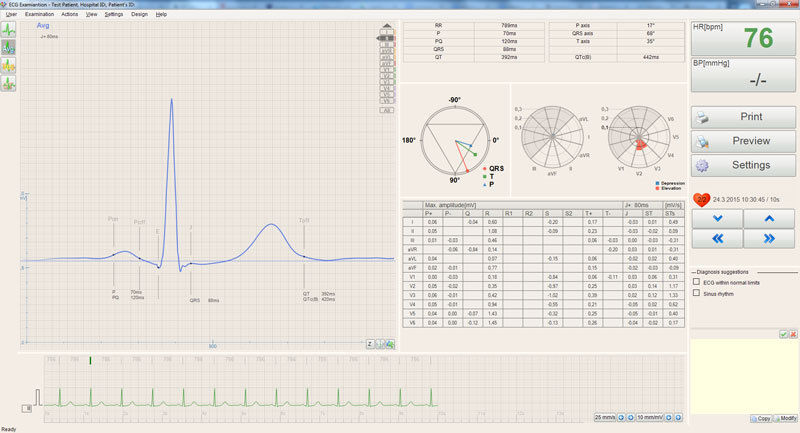Open the User menu

[x=11, y=14]
